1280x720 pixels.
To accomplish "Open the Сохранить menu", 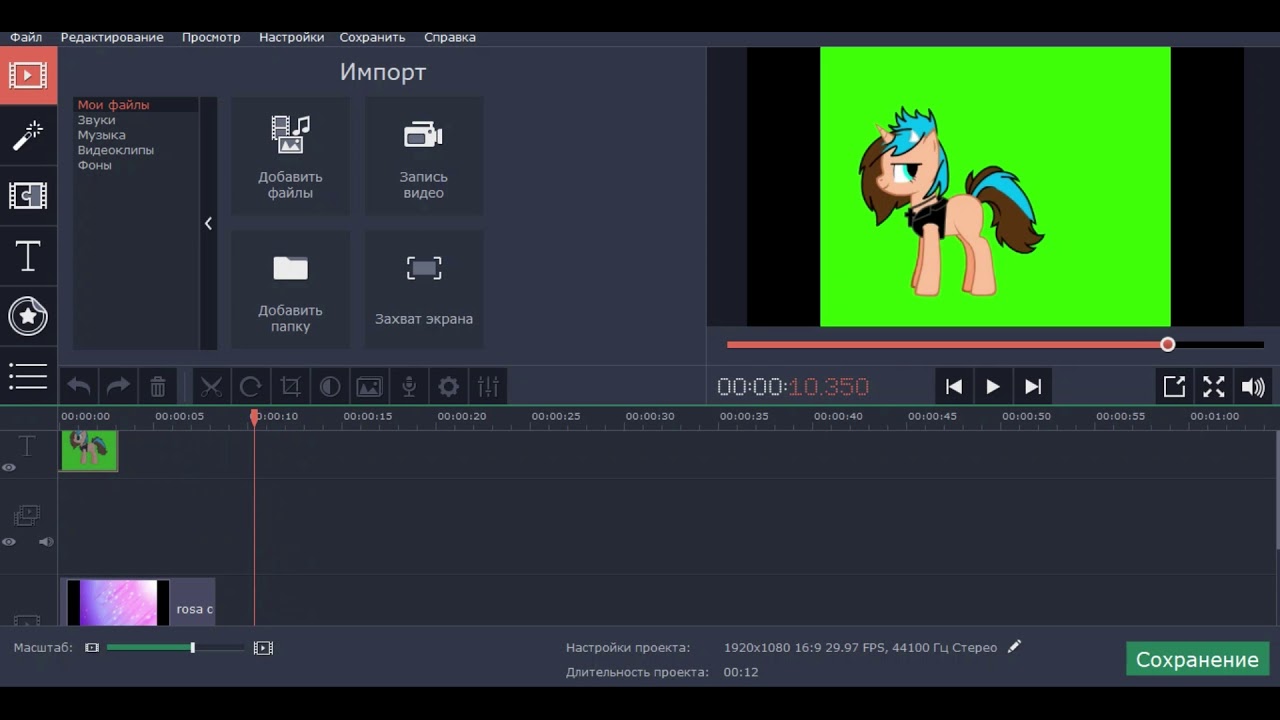I will pos(372,37).
